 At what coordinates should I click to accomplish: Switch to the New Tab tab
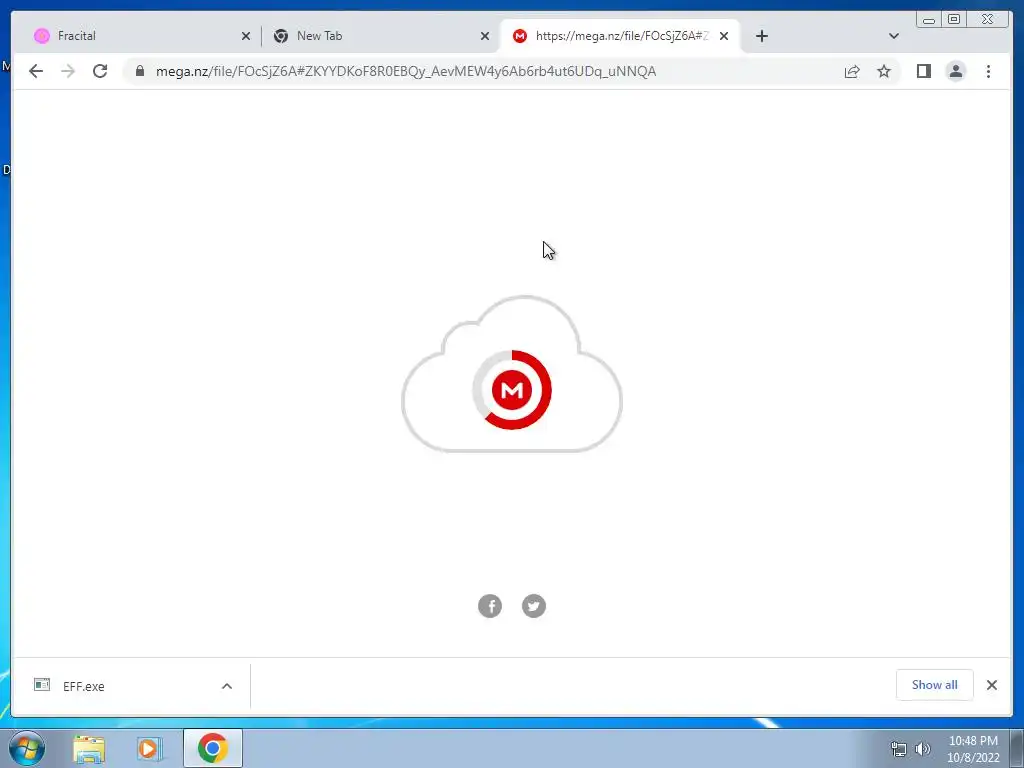coord(381,36)
